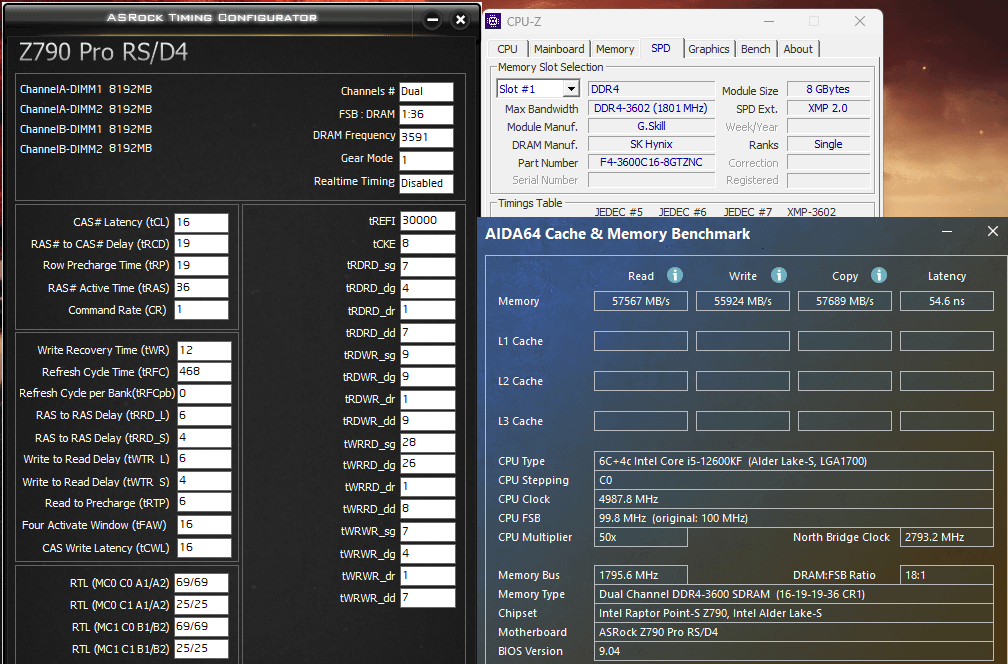Image resolution: width=1008 pixels, height=664 pixels.
Task: Click the CPU Multiplier 50x field
Action: click(641, 537)
